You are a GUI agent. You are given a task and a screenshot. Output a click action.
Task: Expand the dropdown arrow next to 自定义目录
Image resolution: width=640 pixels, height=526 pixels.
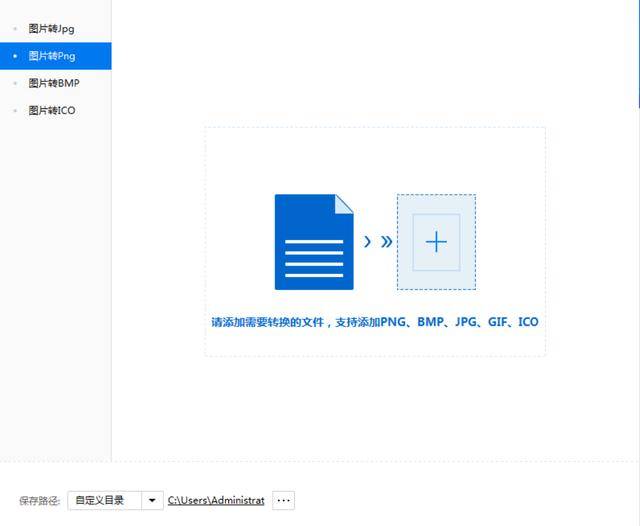tap(152, 500)
